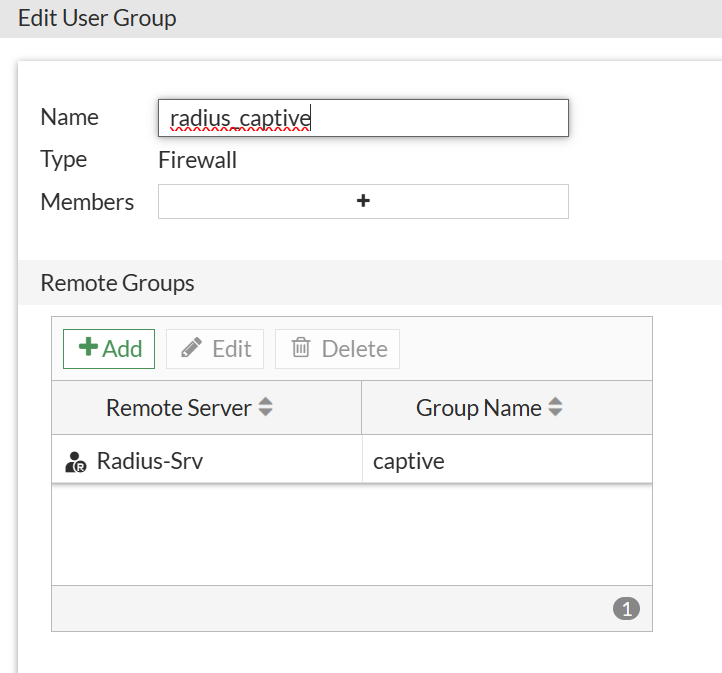Click empty table area below Radius-Srv row
Image resolution: width=722 pixels, height=673 pixels.
click(x=350, y=535)
